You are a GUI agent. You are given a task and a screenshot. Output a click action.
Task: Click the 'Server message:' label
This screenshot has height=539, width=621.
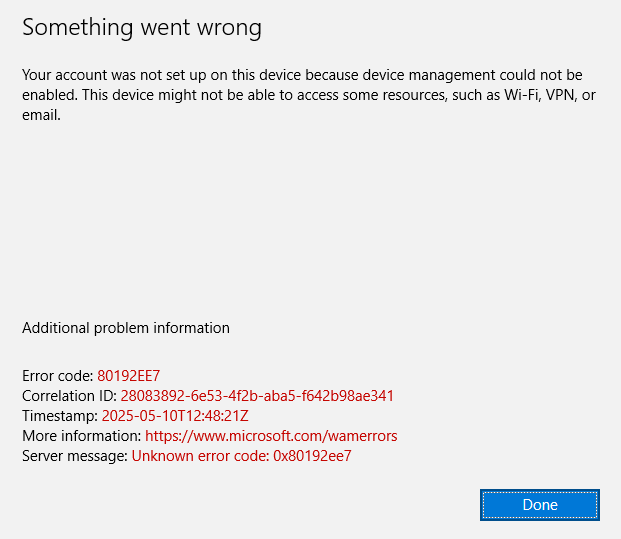click(x=75, y=456)
